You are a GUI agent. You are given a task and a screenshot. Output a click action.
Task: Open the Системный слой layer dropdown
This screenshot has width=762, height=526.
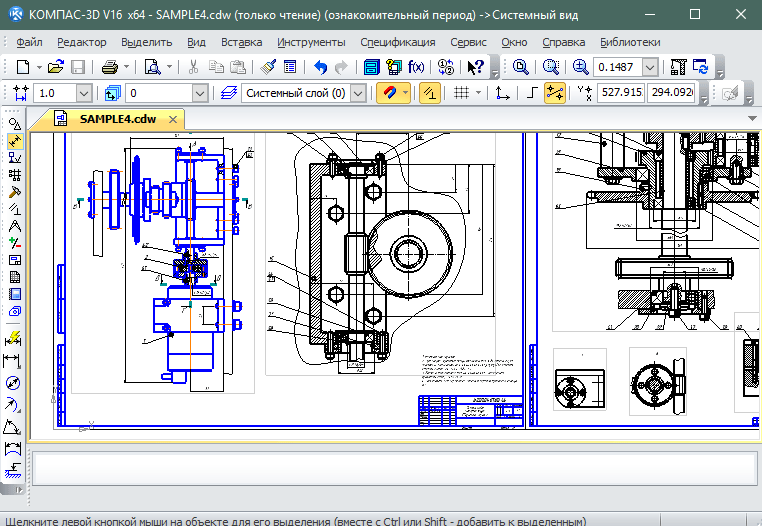coord(358,93)
